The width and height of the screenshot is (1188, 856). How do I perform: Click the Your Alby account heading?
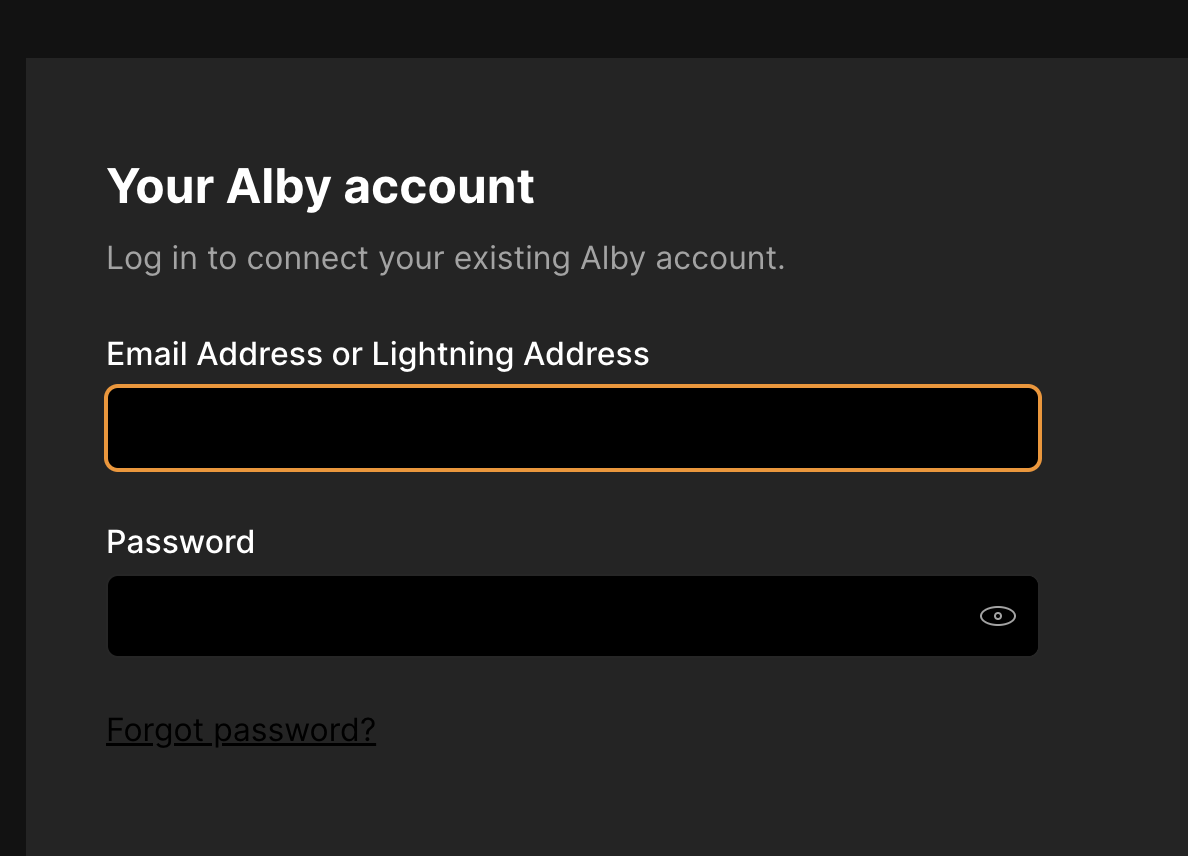319,186
